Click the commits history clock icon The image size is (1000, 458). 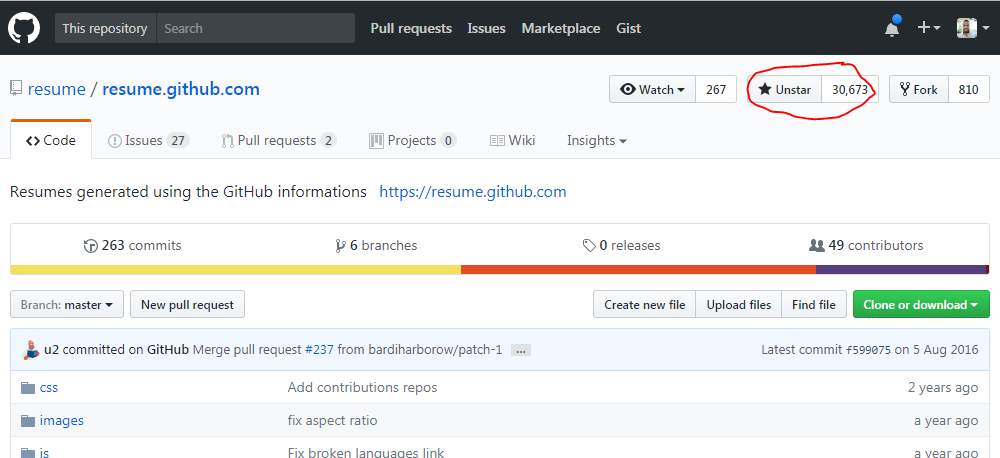[x=91, y=246]
